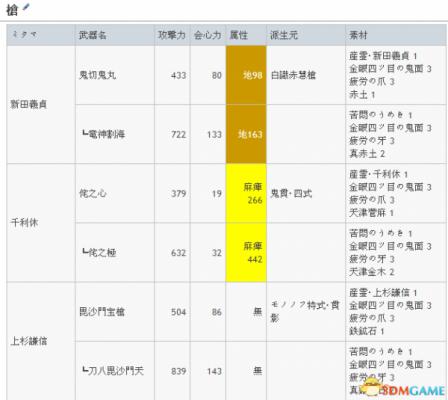Click the 攻撃力 column header
Viewport: 448px width, 400px height.
point(172,35)
